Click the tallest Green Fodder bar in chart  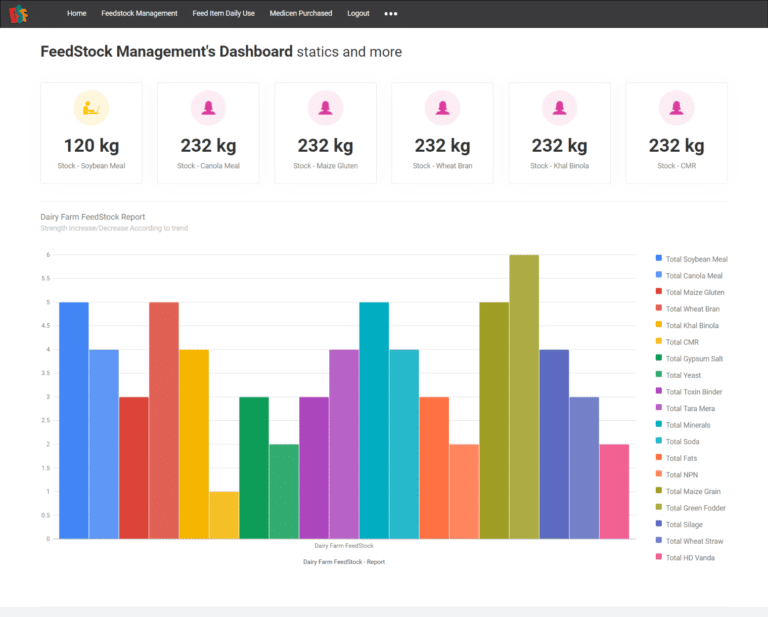coord(524,400)
